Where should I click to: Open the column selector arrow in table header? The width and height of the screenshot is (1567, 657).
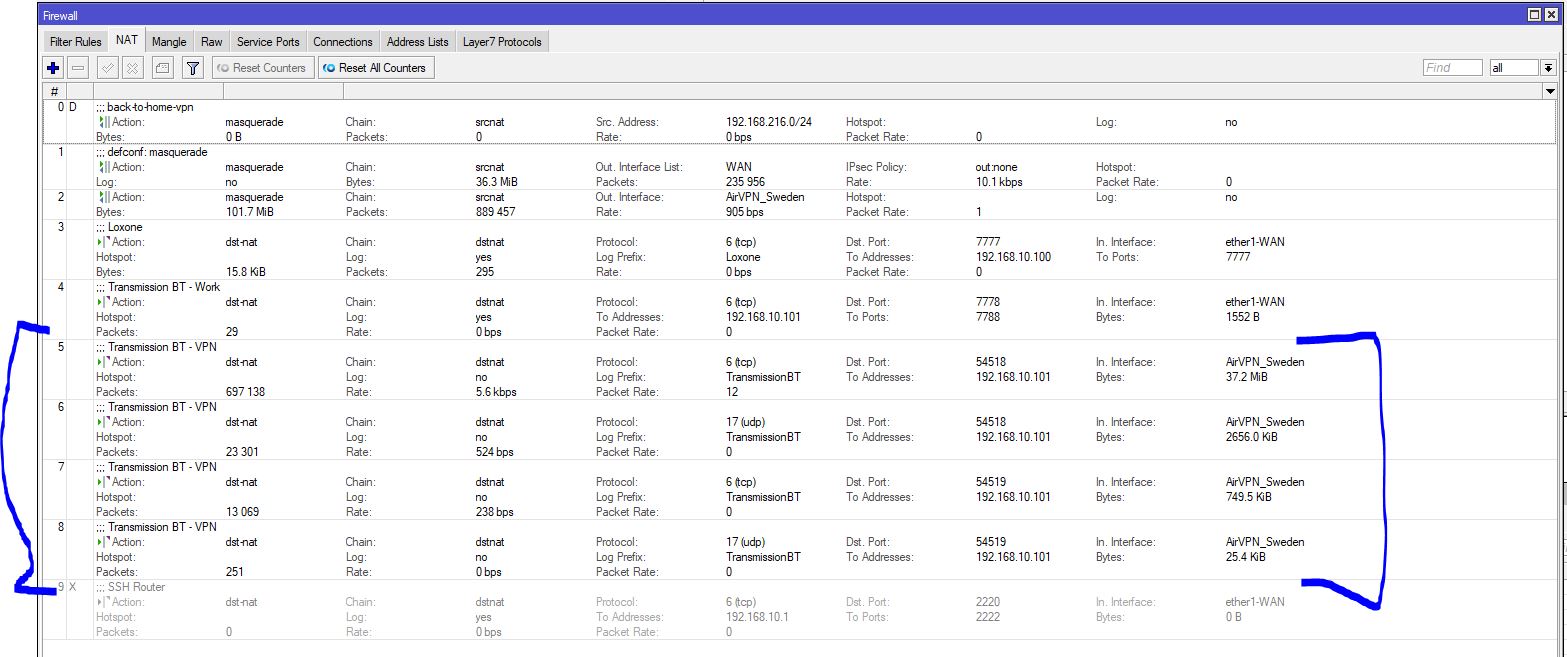(1550, 91)
